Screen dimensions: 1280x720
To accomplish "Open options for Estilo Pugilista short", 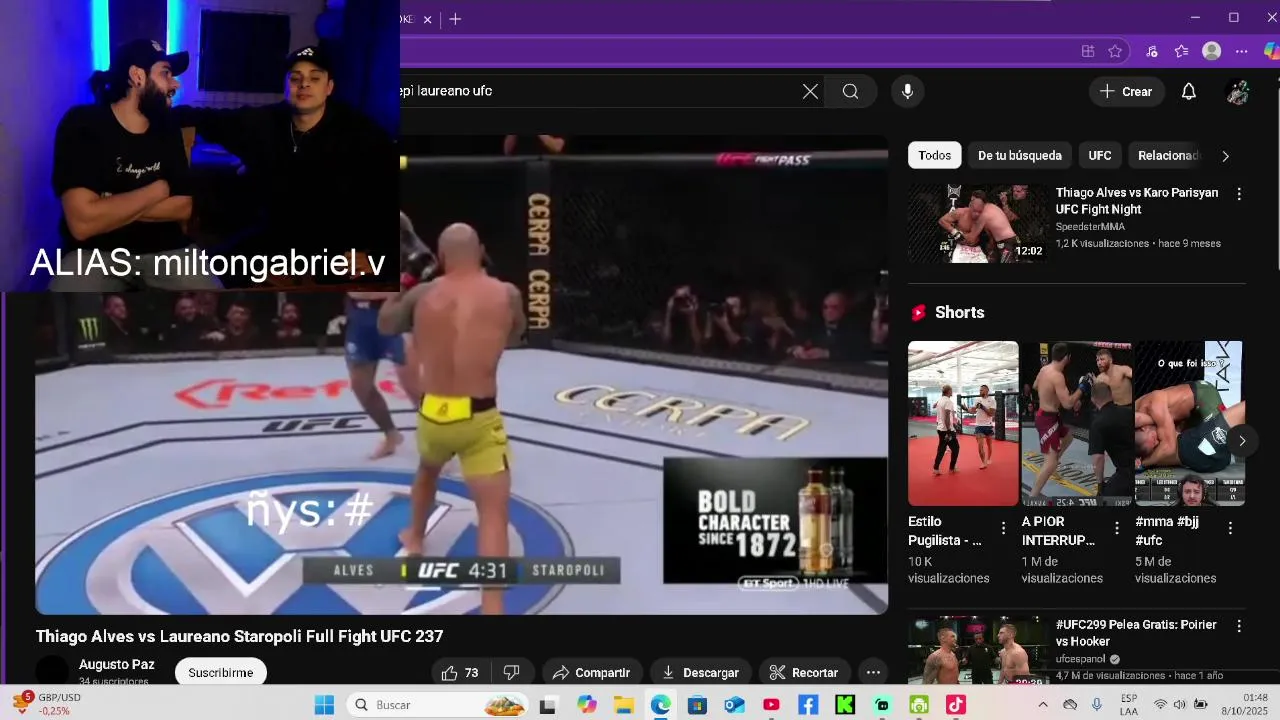I will [1004, 527].
